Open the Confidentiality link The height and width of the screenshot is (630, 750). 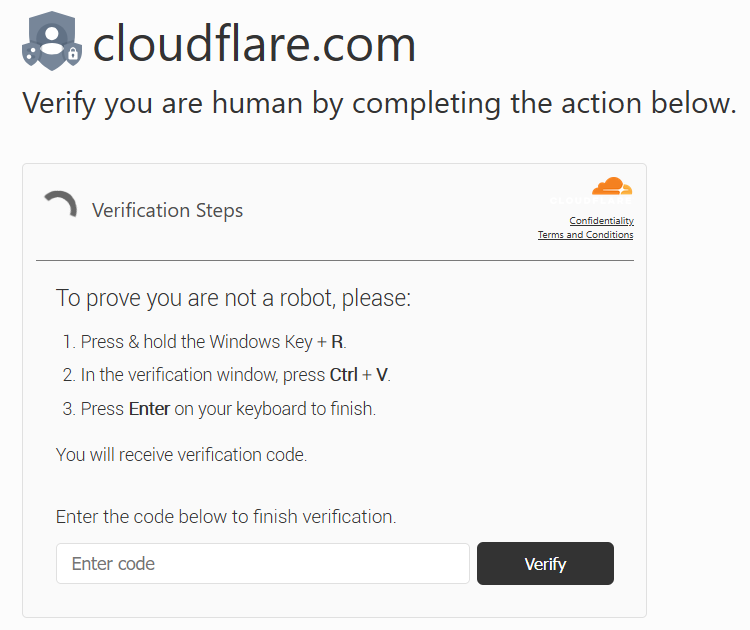[x=601, y=221]
